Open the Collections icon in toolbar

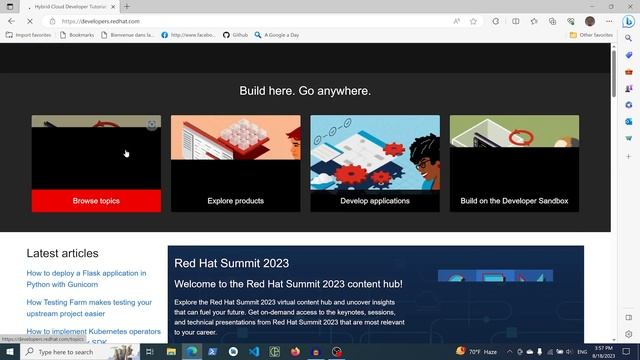[552, 21]
